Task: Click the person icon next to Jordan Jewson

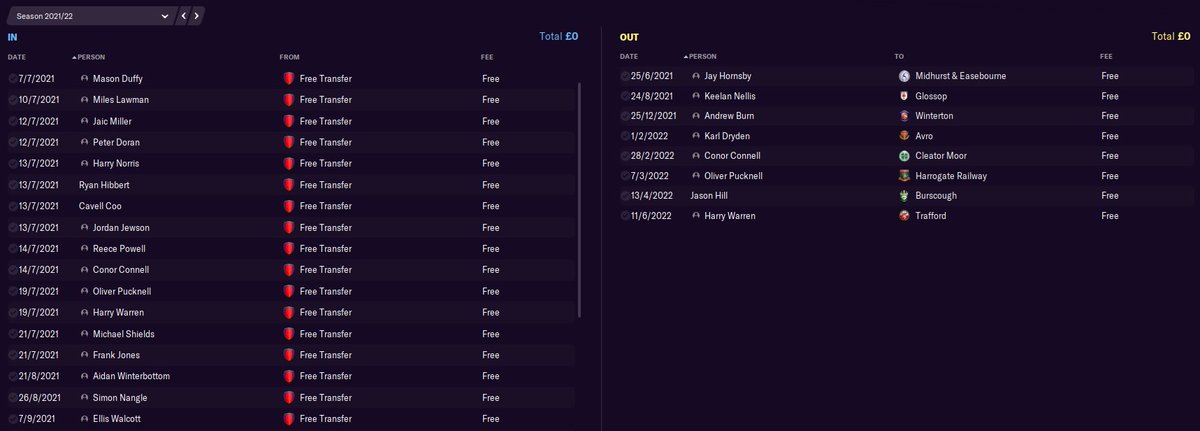Action: coord(85,227)
